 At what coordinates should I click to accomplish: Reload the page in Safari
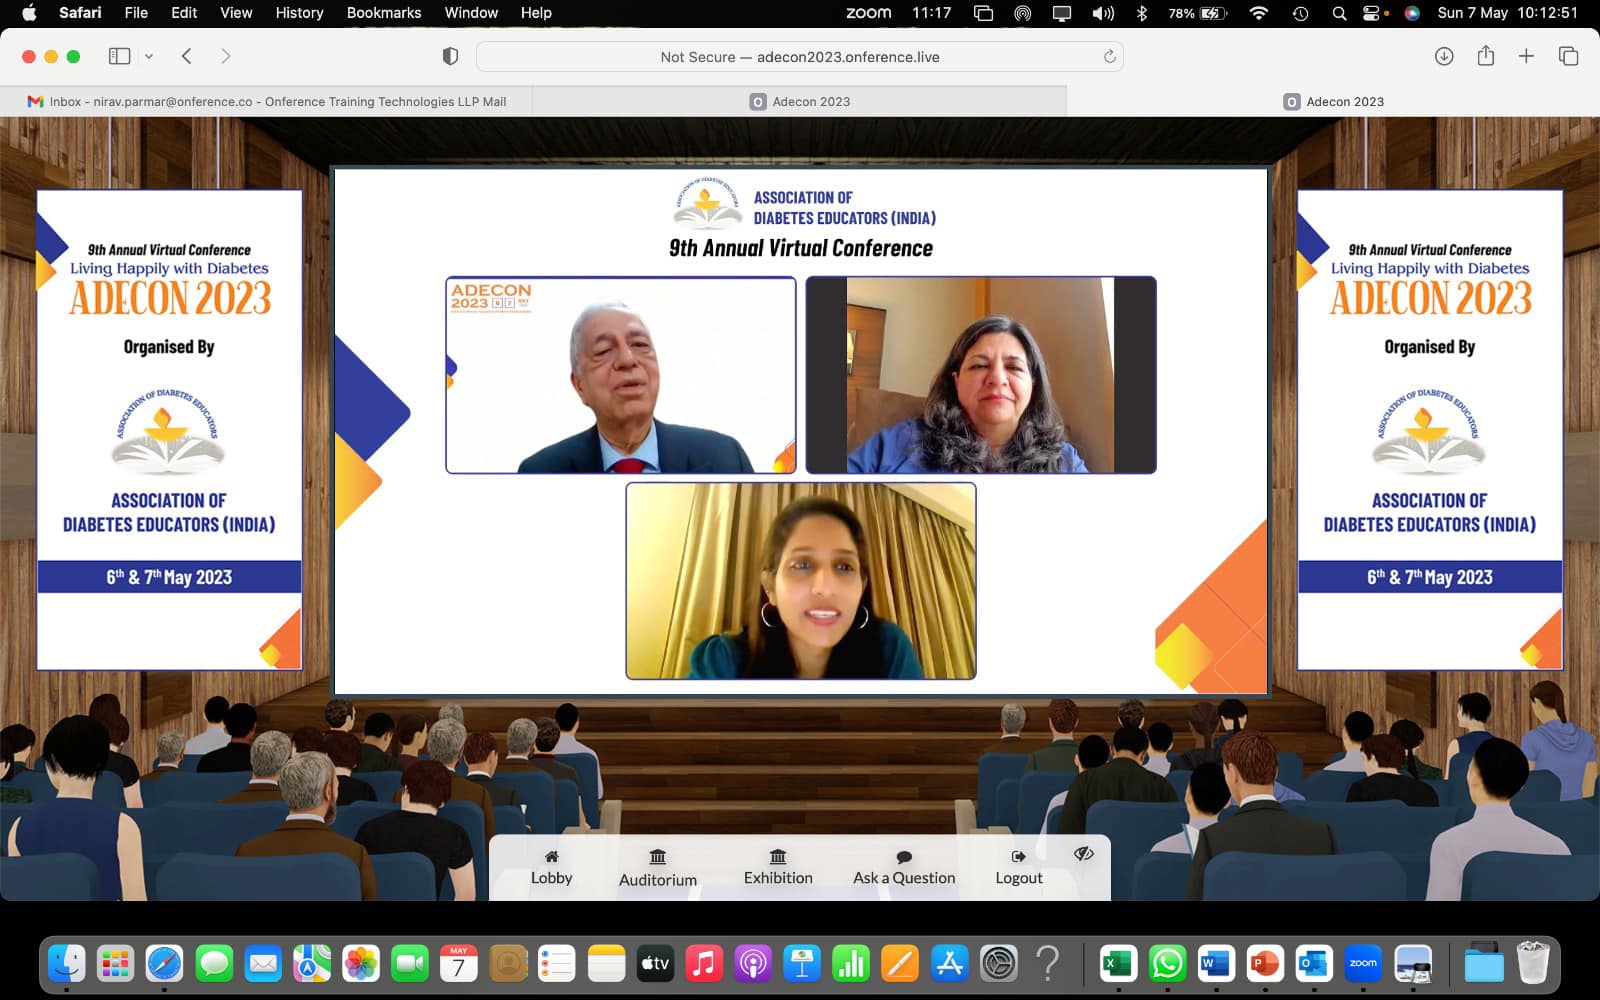click(1109, 57)
